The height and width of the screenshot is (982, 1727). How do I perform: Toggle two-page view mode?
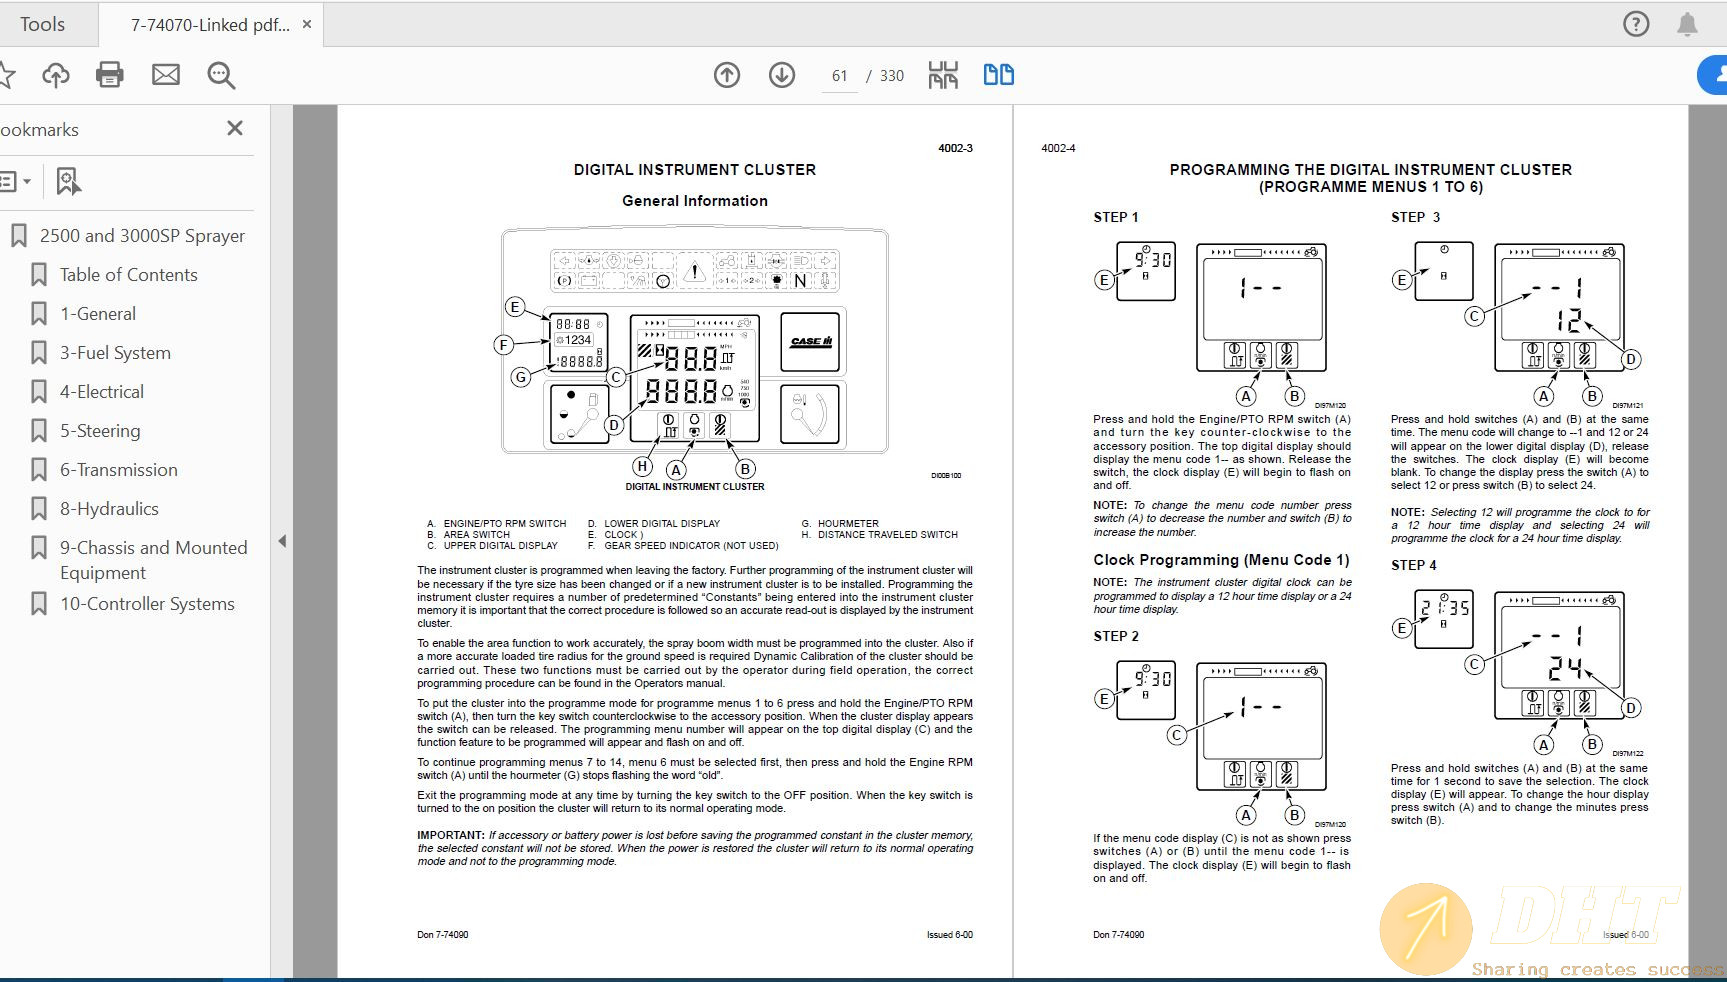click(998, 75)
